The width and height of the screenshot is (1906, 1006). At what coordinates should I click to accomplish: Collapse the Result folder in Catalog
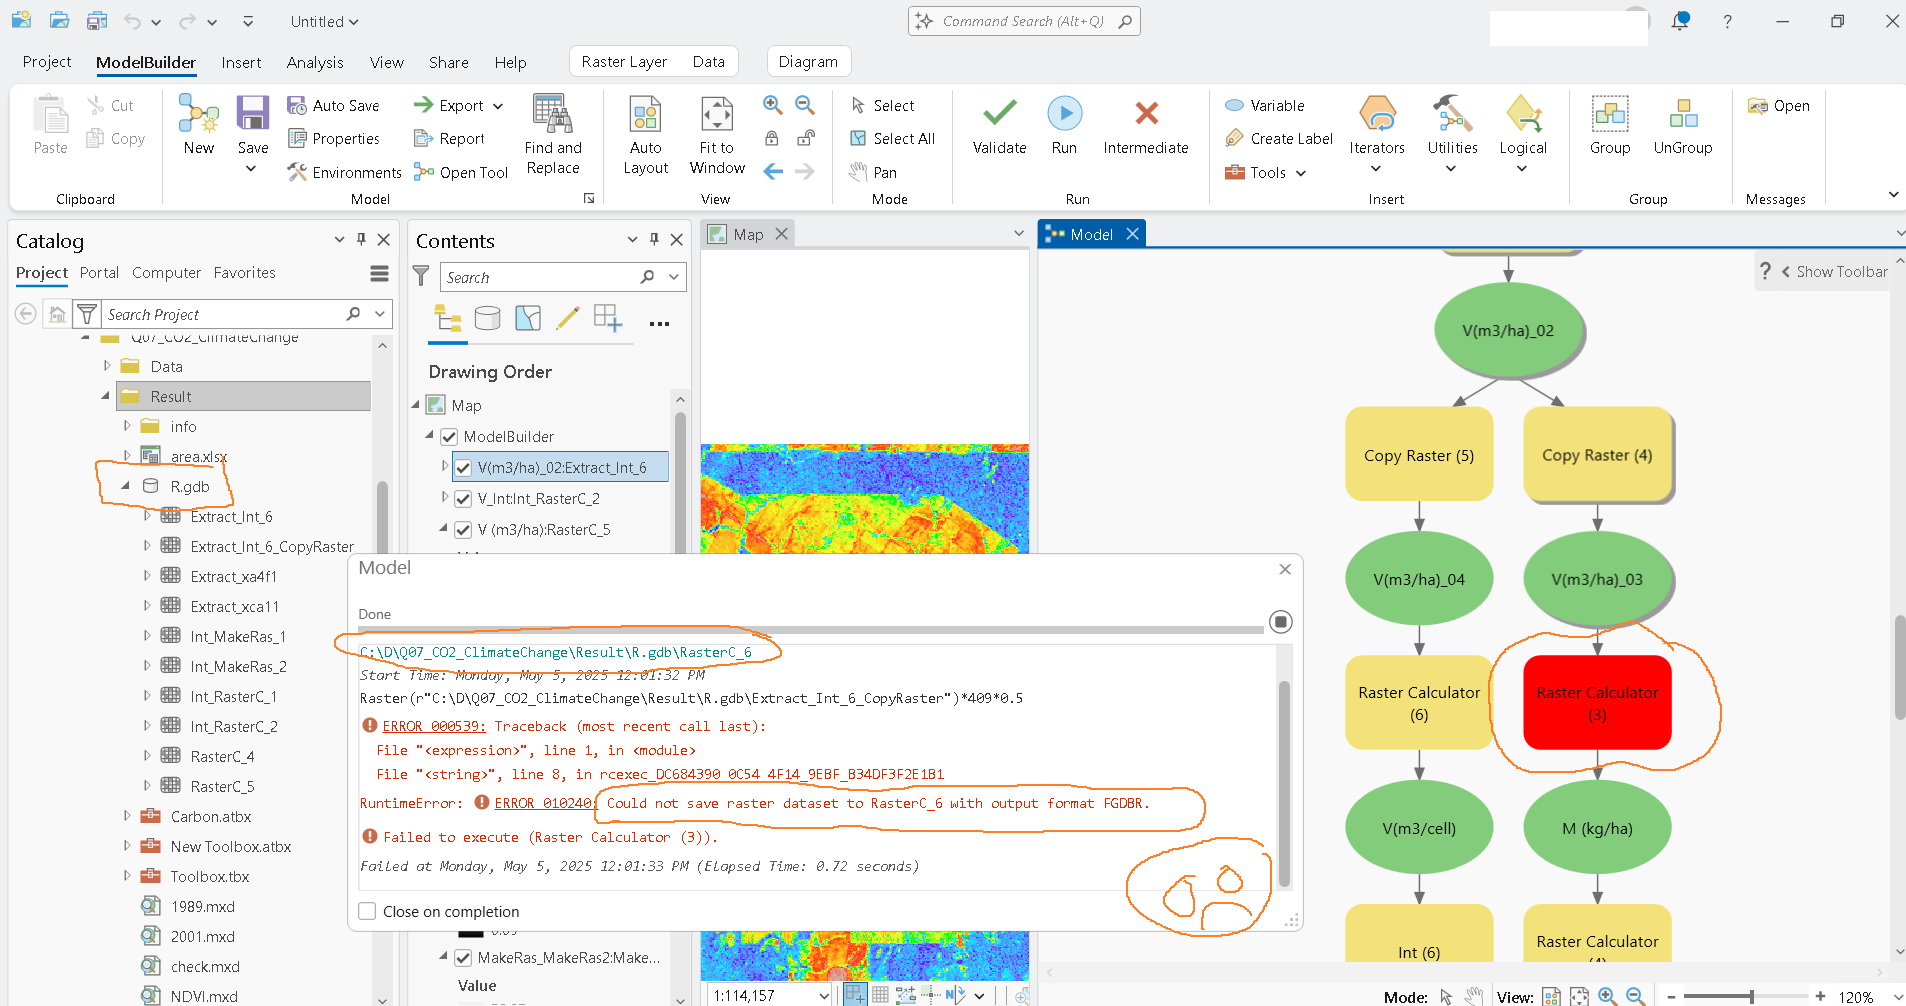(x=104, y=396)
